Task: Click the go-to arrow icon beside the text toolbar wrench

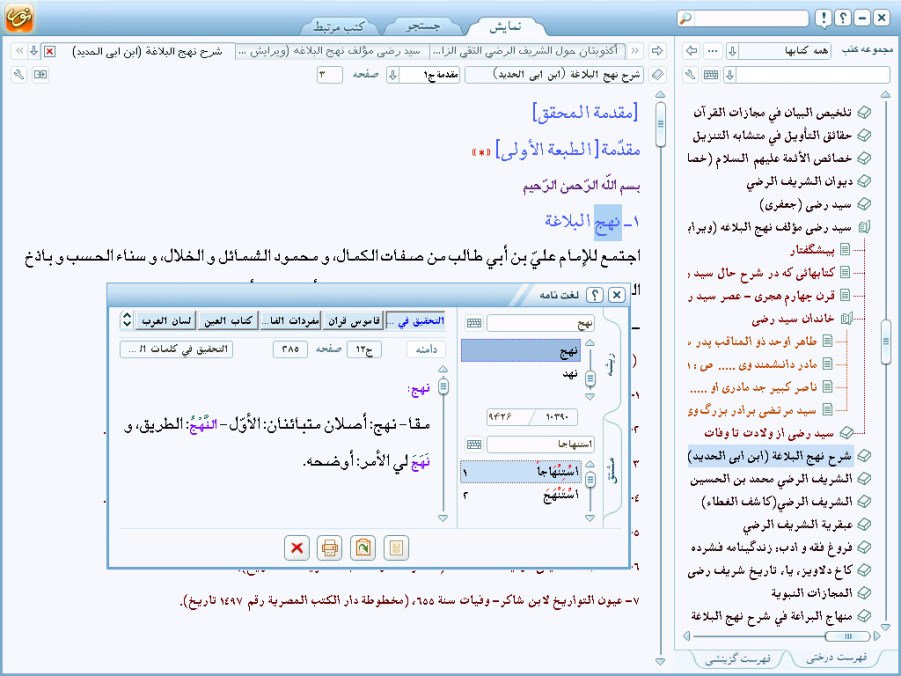Action: click(40, 75)
